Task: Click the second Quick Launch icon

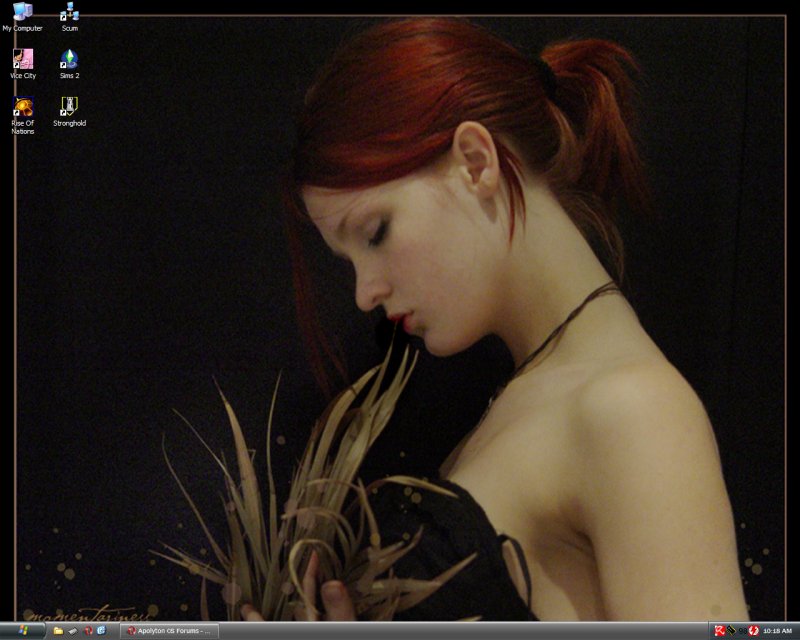Action: pyautogui.click(x=73, y=631)
